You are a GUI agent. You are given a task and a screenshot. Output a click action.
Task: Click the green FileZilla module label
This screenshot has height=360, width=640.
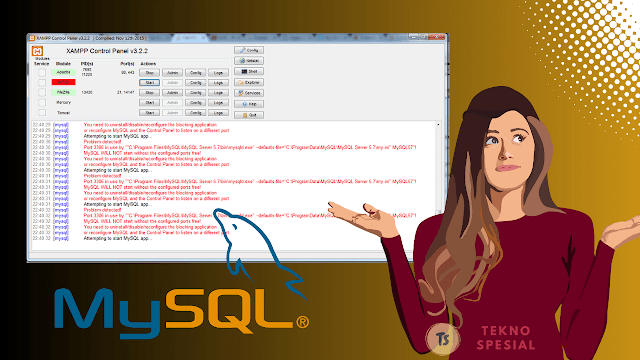(63, 92)
